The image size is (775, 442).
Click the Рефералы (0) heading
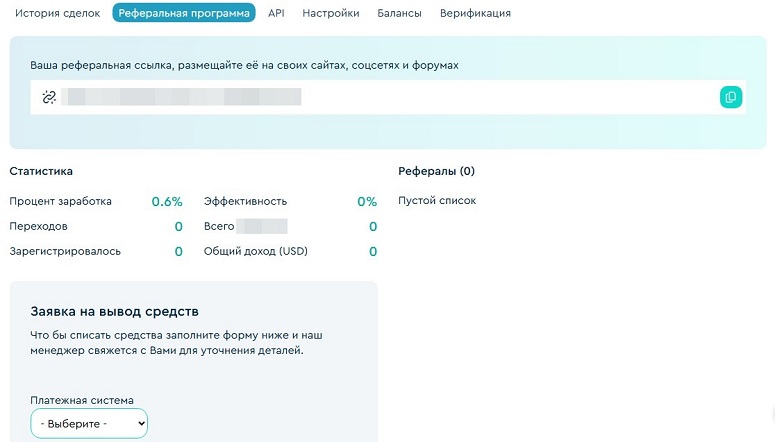point(436,171)
